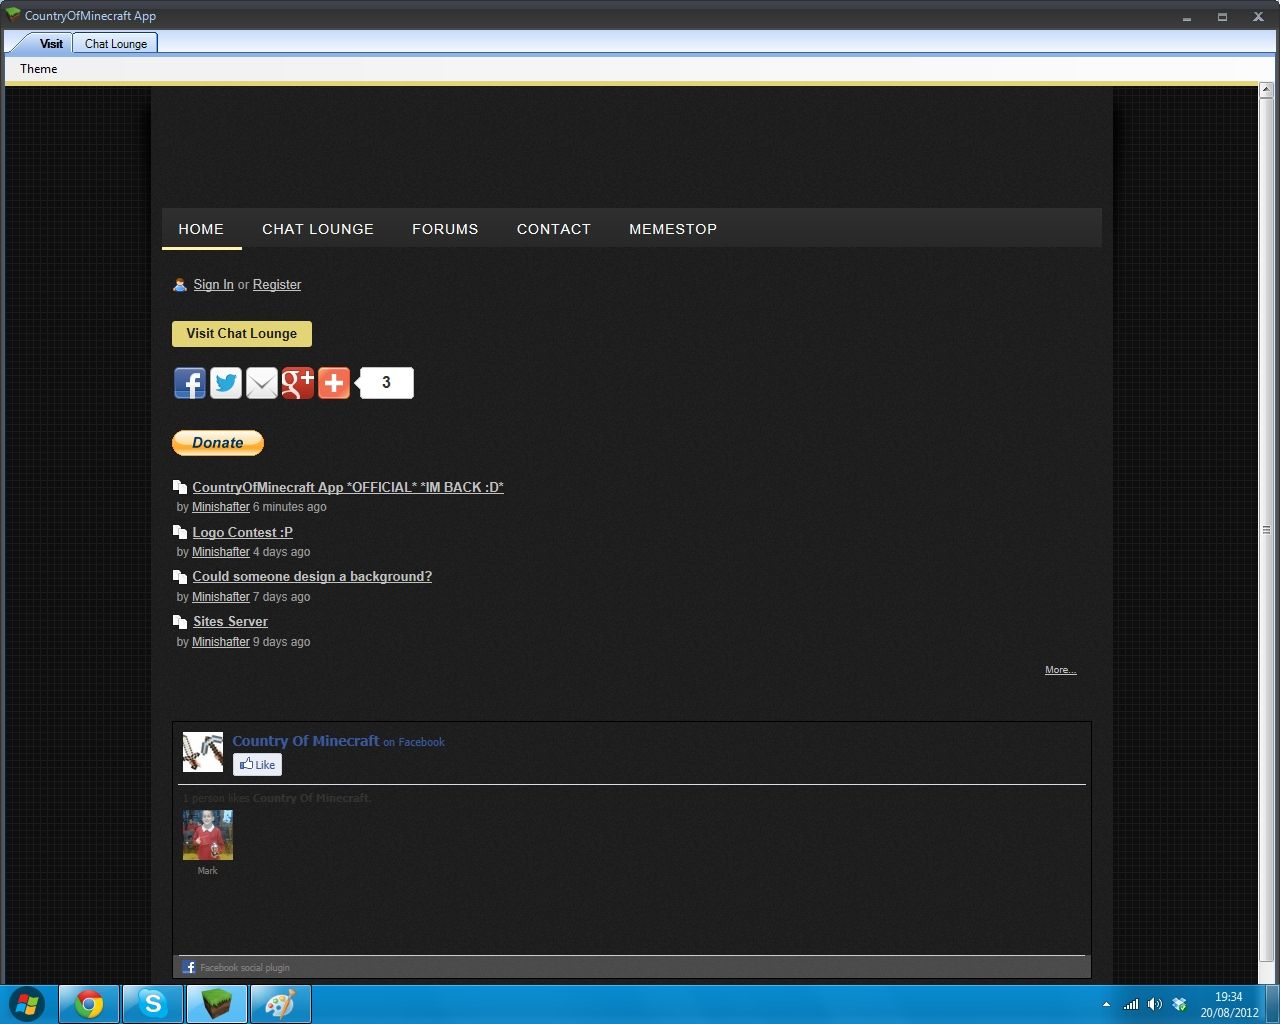Open the Paint palette taskbar icon
The height and width of the screenshot is (1024, 1280).
click(x=281, y=1004)
